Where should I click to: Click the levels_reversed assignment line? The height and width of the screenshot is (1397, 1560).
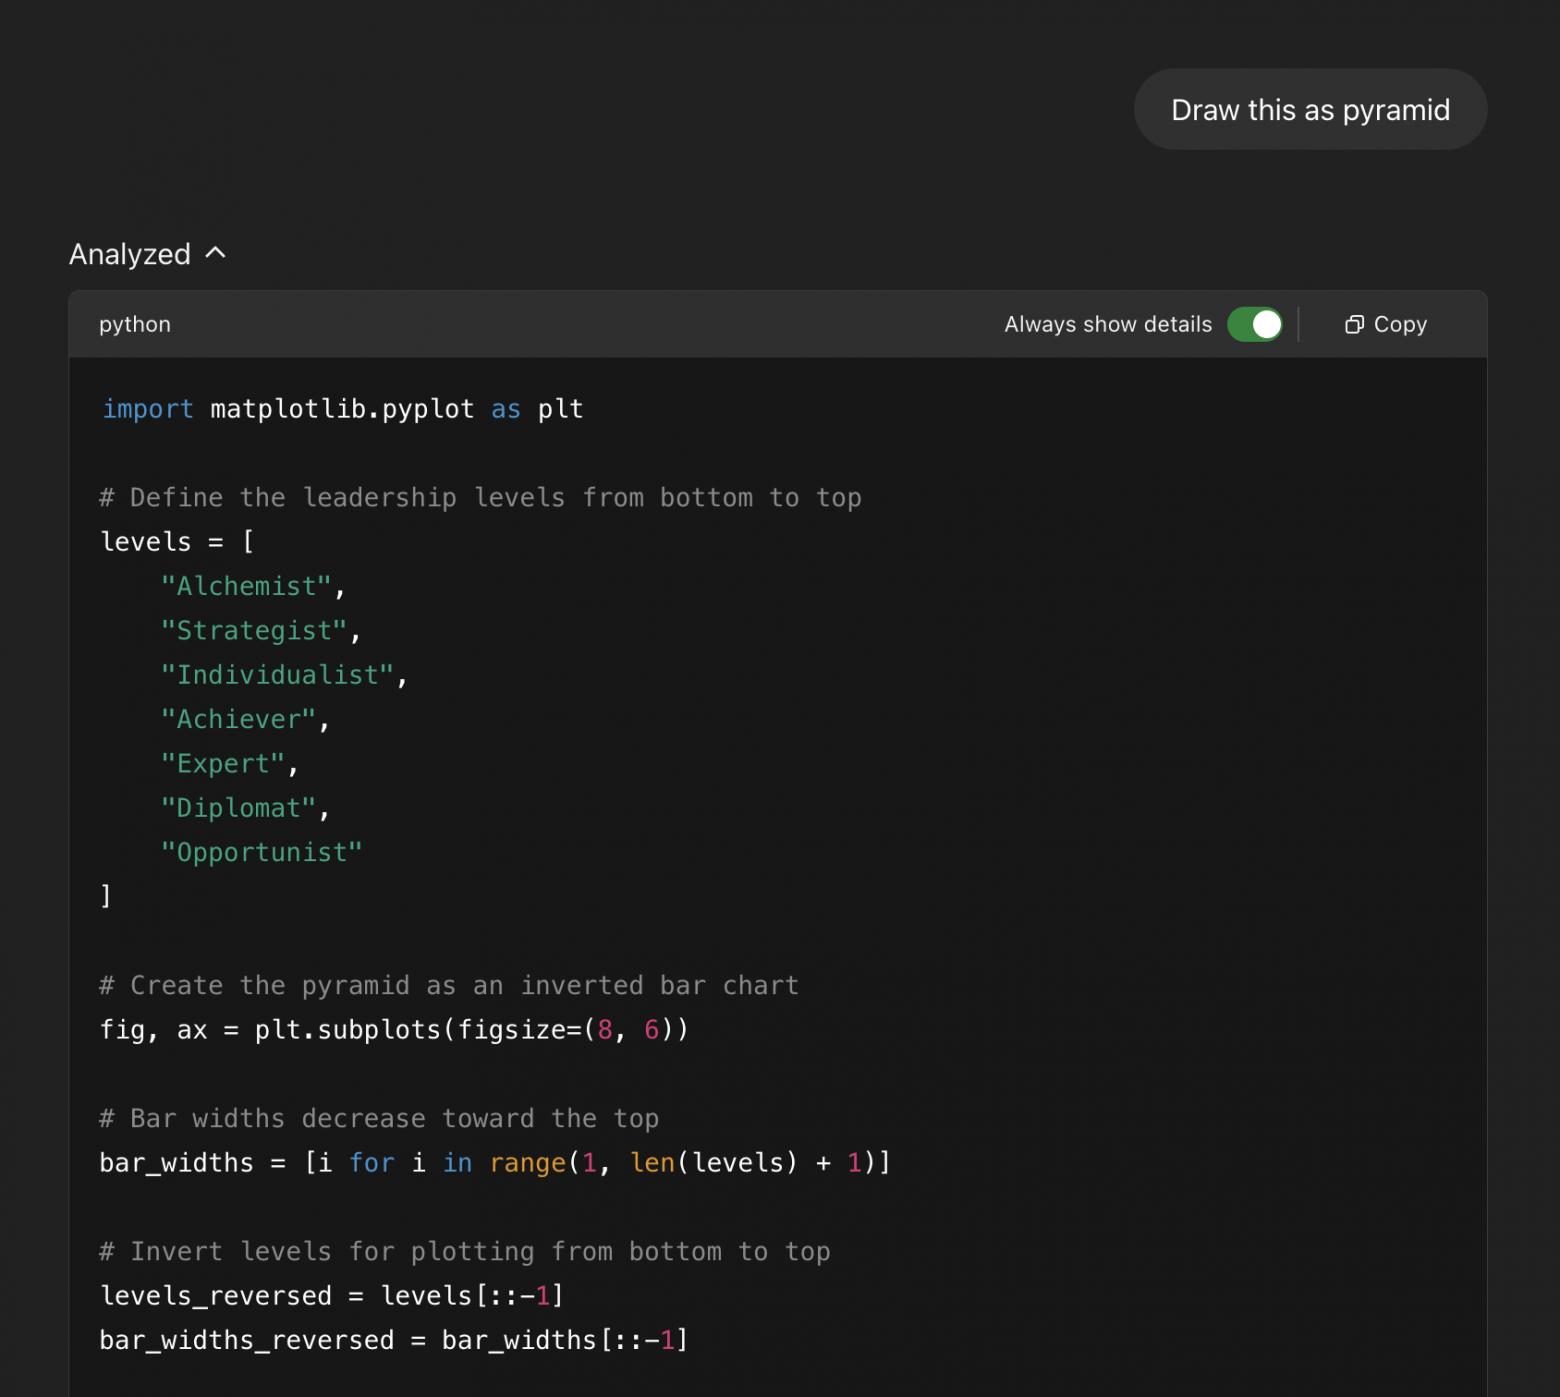[x=331, y=1296]
